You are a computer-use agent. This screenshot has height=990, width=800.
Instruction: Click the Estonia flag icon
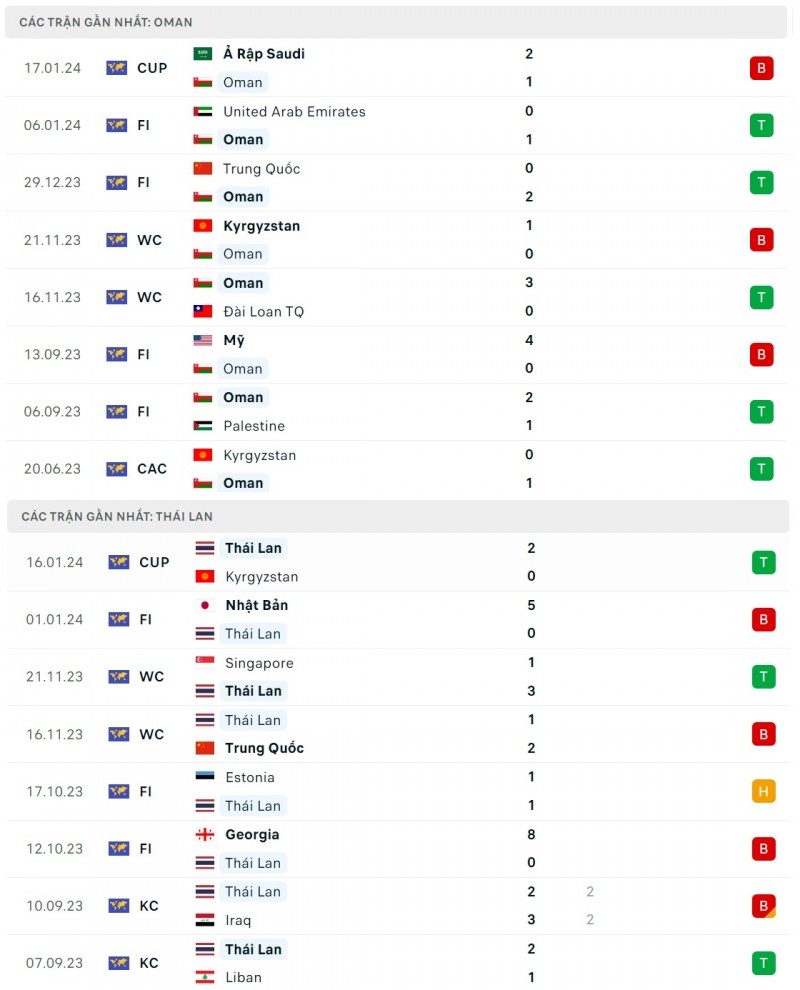click(205, 777)
